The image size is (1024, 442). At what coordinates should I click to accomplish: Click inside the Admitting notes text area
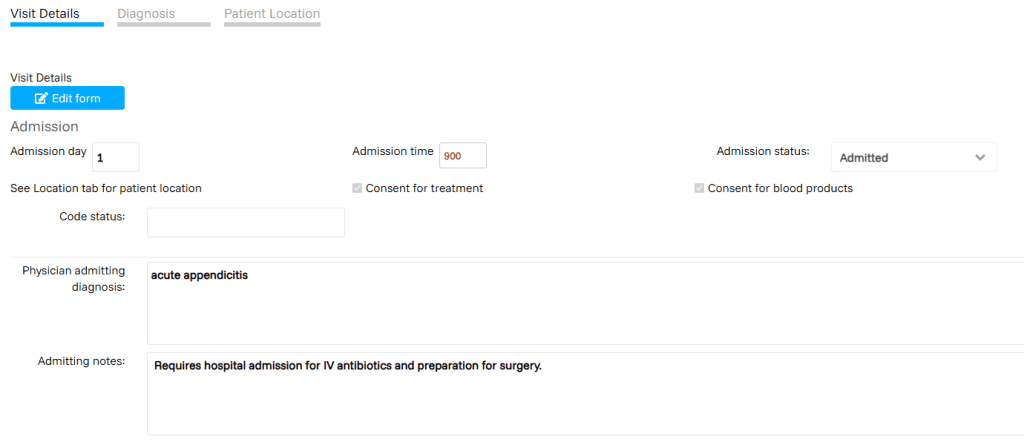point(584,393)
